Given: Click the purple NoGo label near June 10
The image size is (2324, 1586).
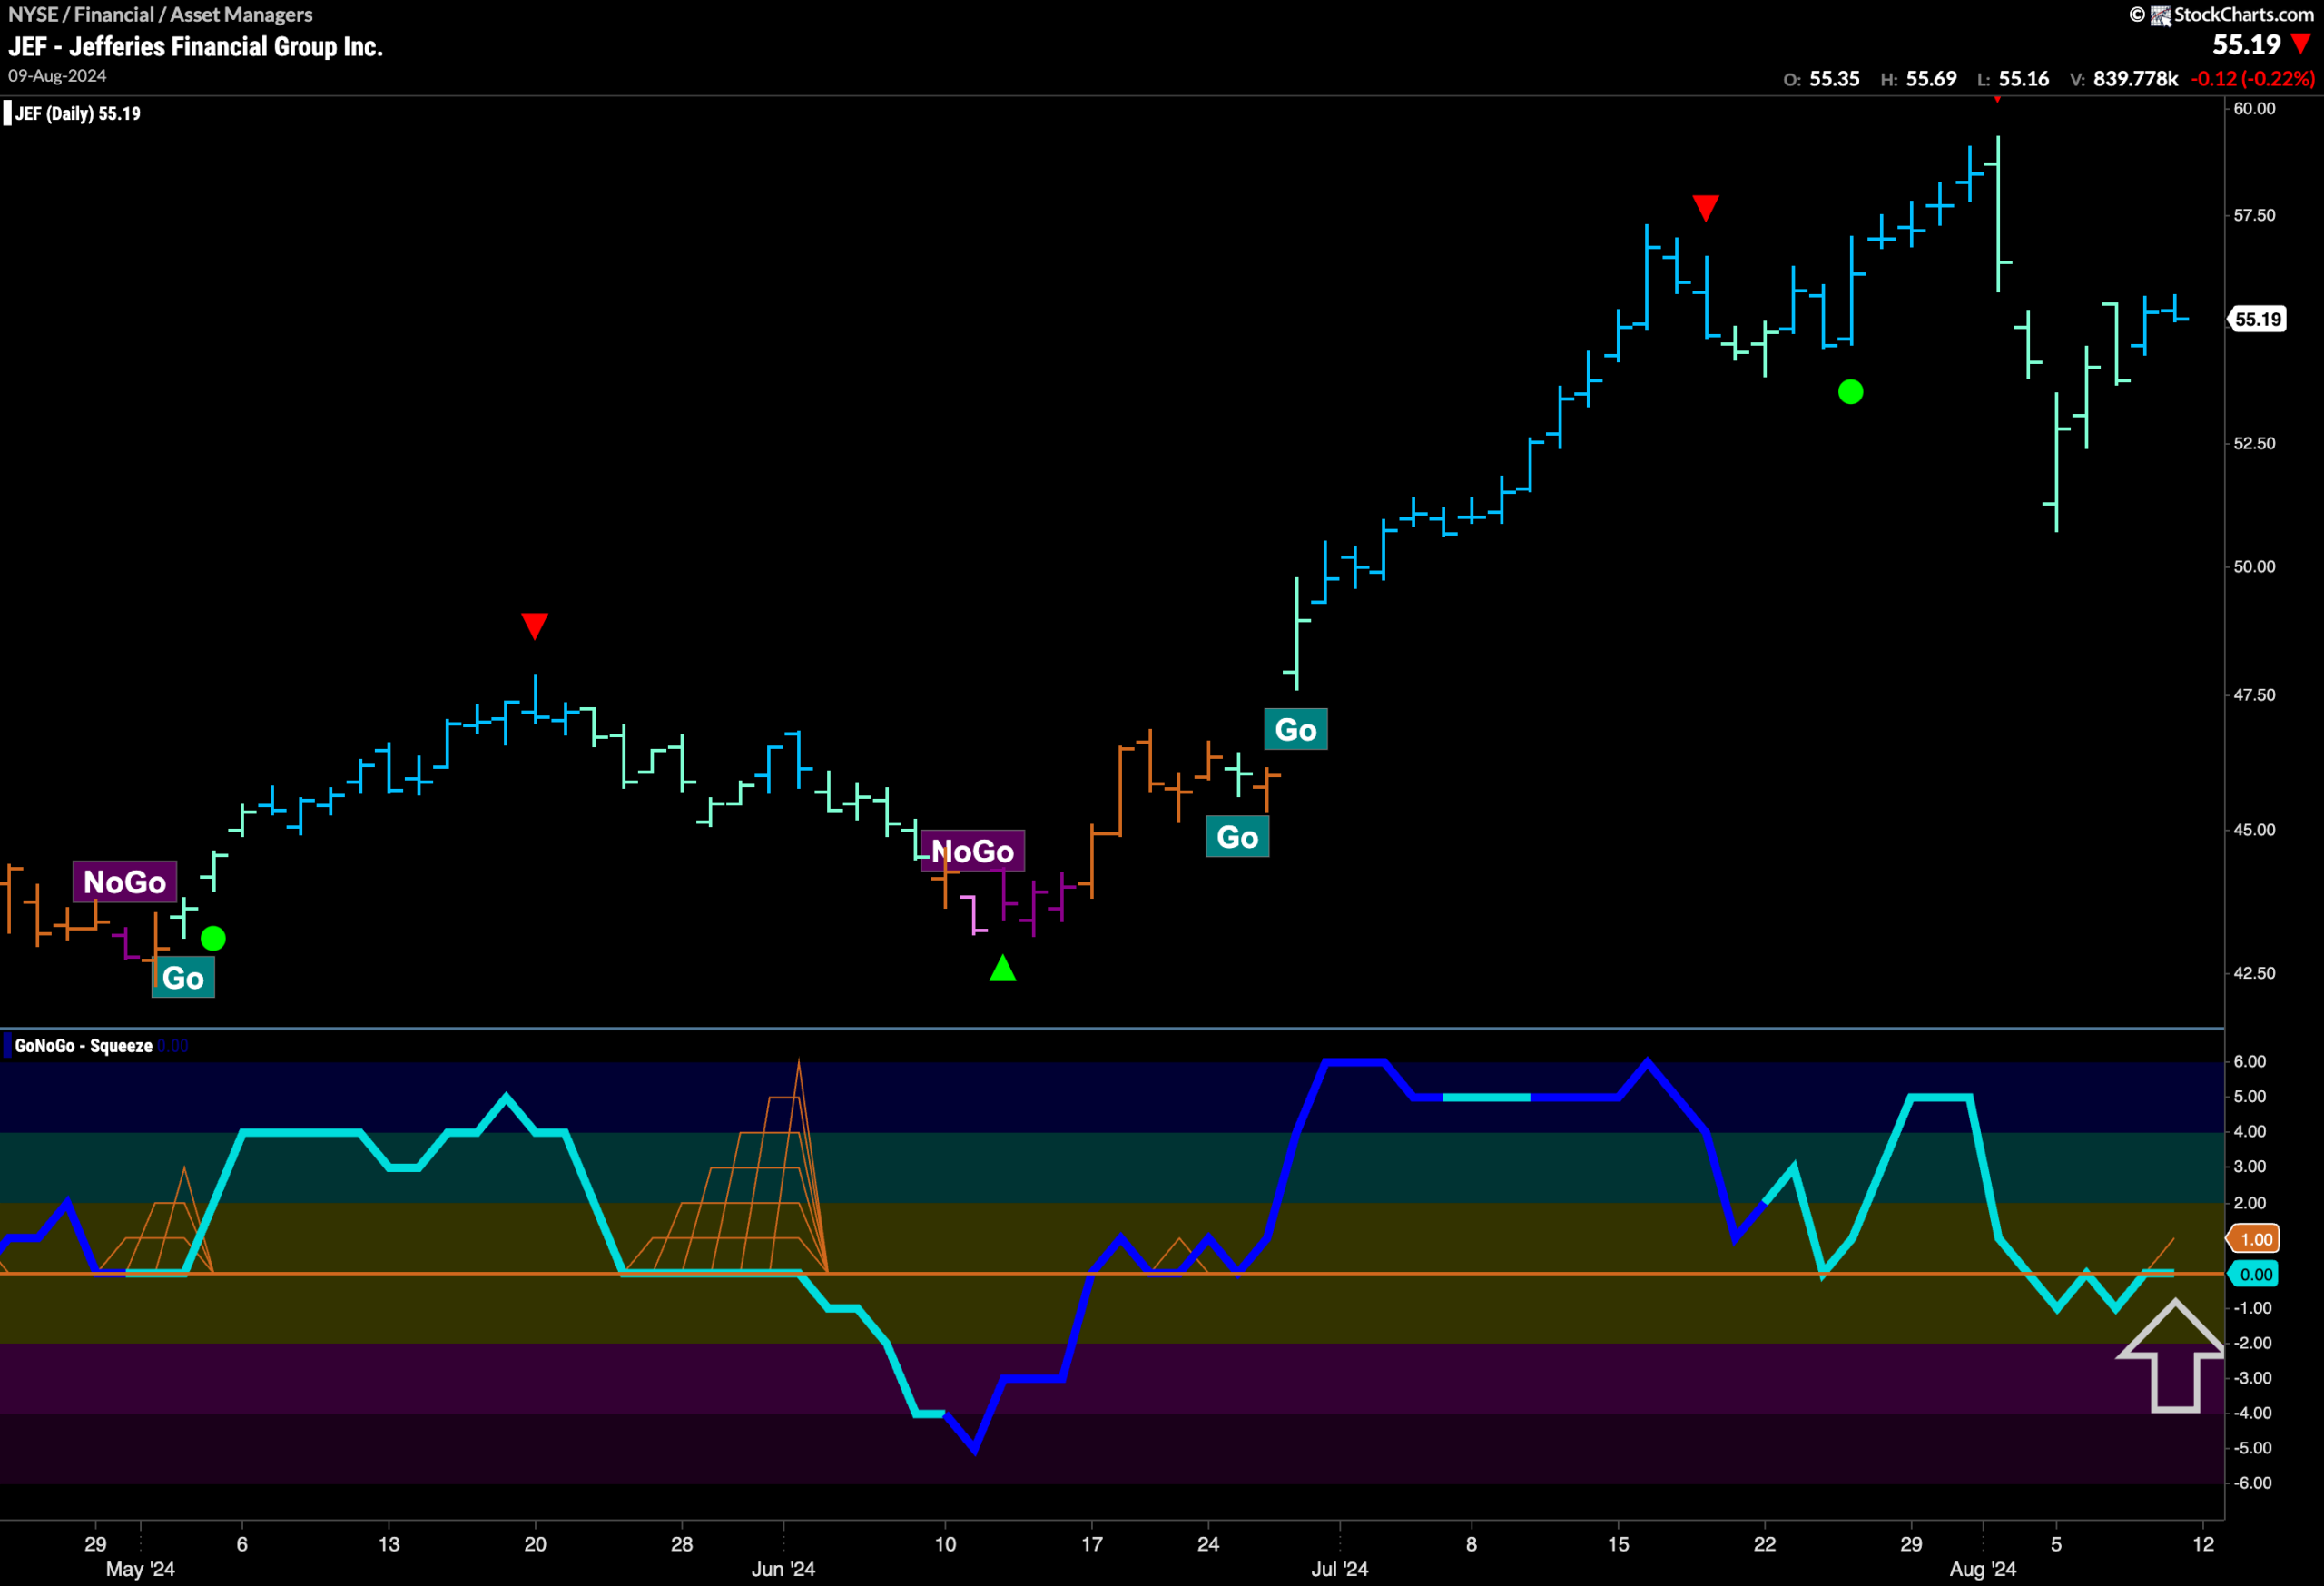Looking at the screenshot, I should coord(973,851).
